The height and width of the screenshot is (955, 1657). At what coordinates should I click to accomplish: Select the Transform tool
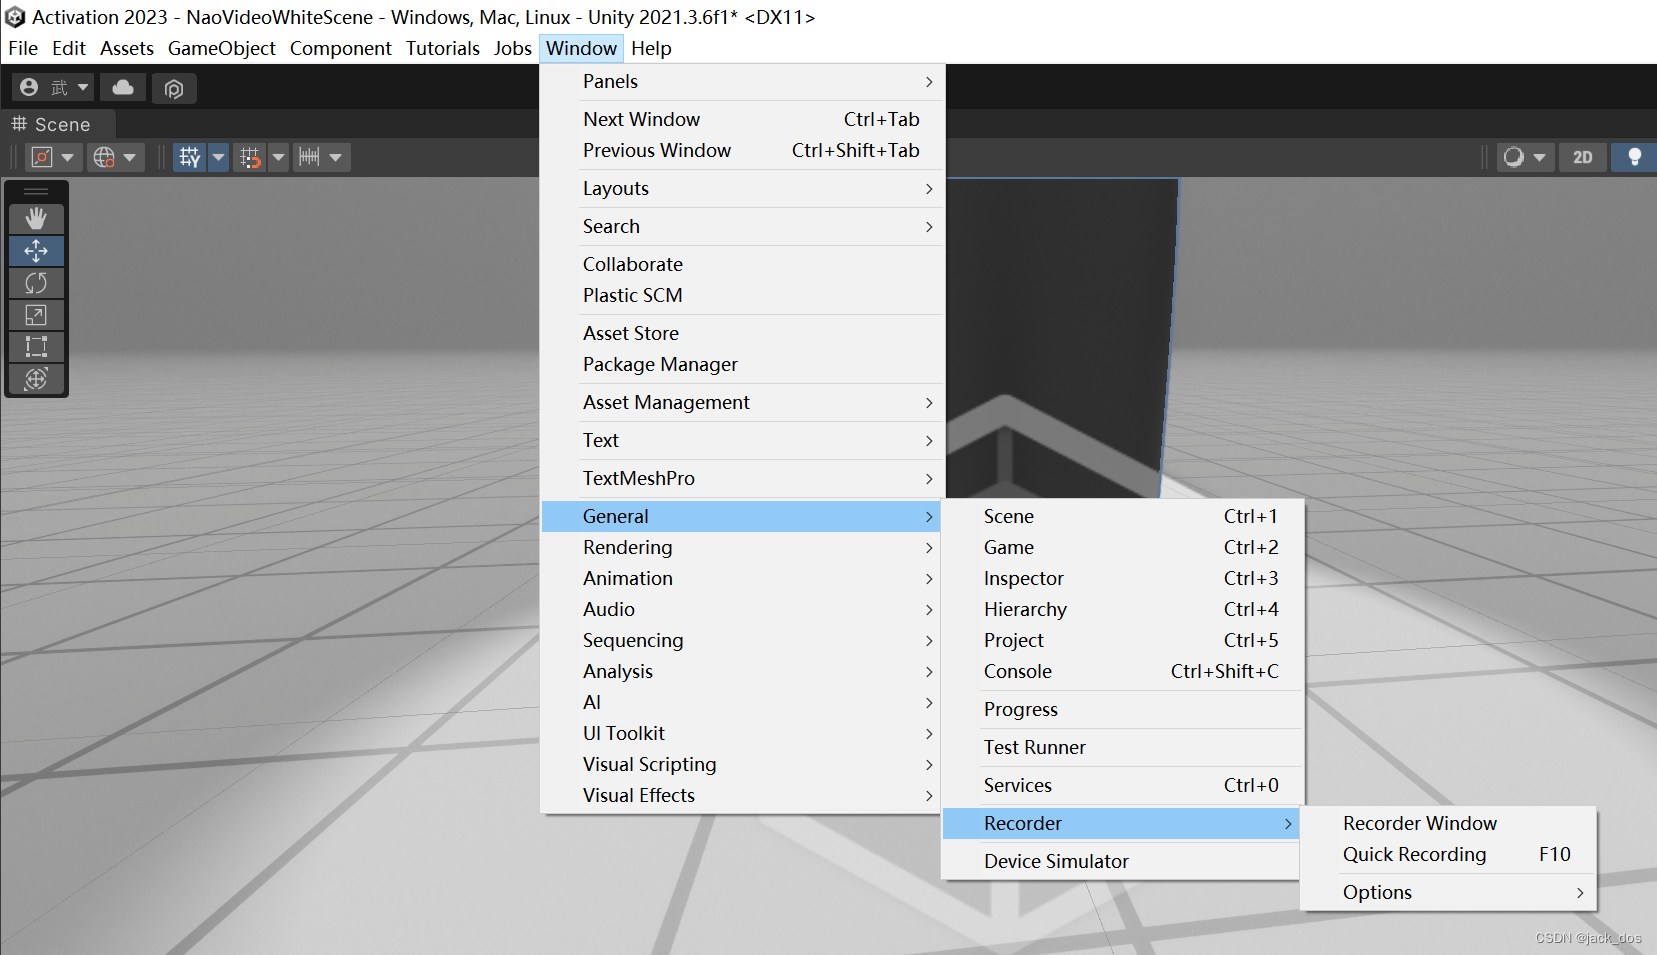point(36,379)
